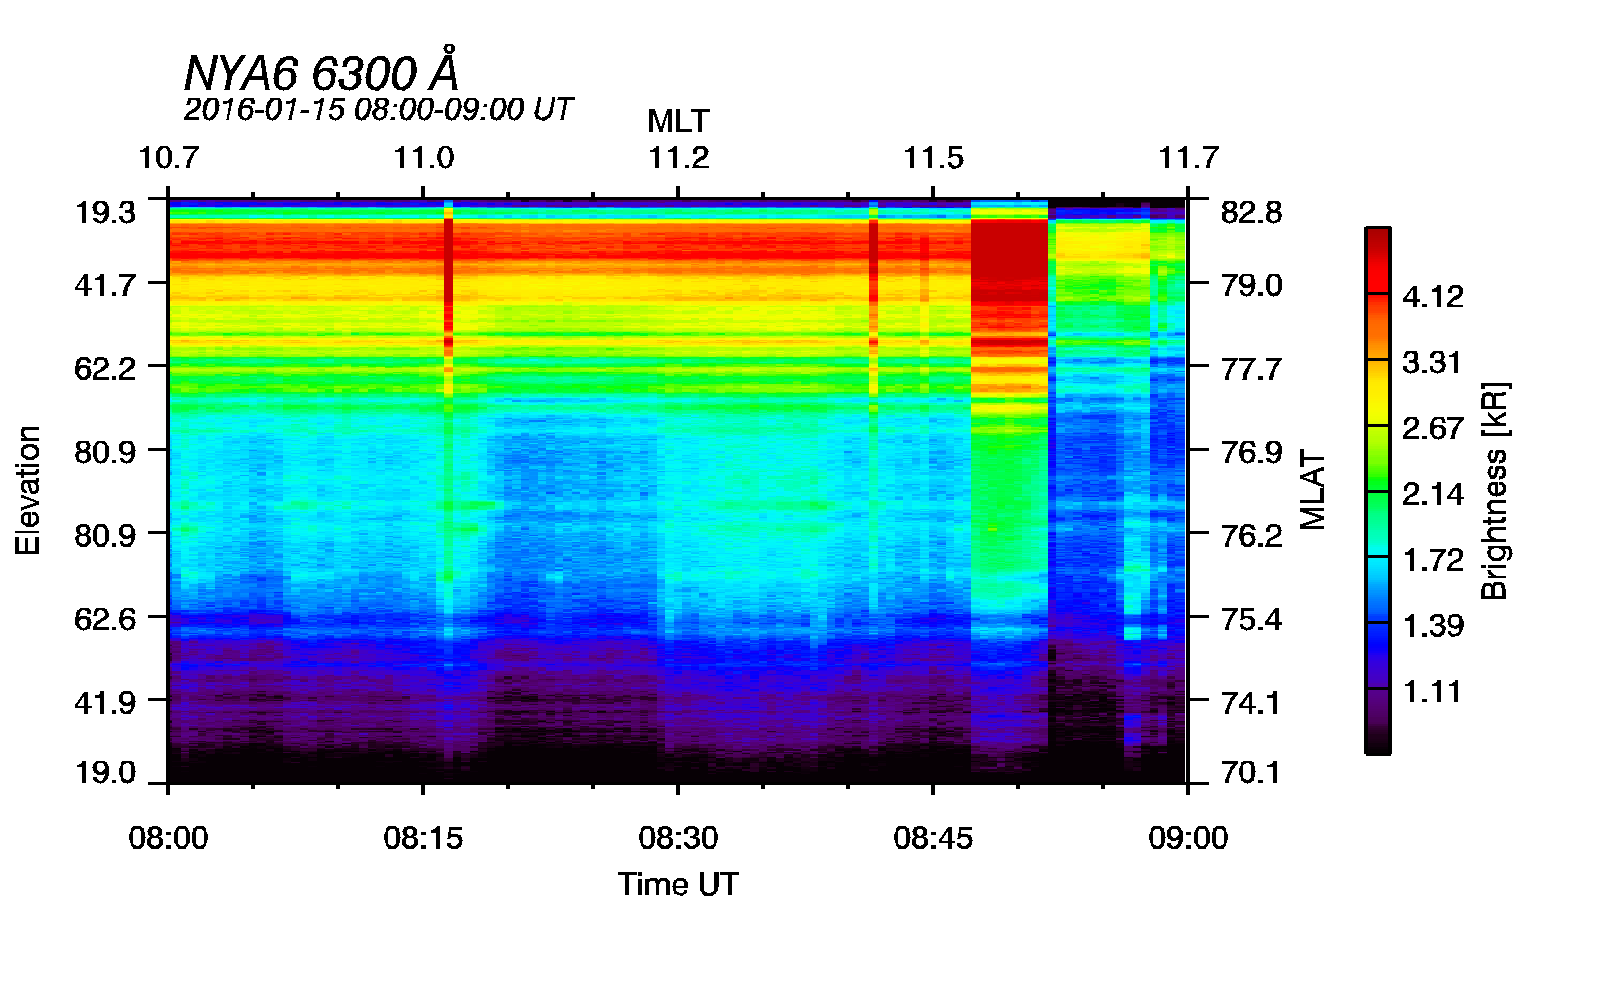This screenshot has height=1000, width=1600.
Task: Click colorbar label 4.12
Action: click(x=1433, y=296)
